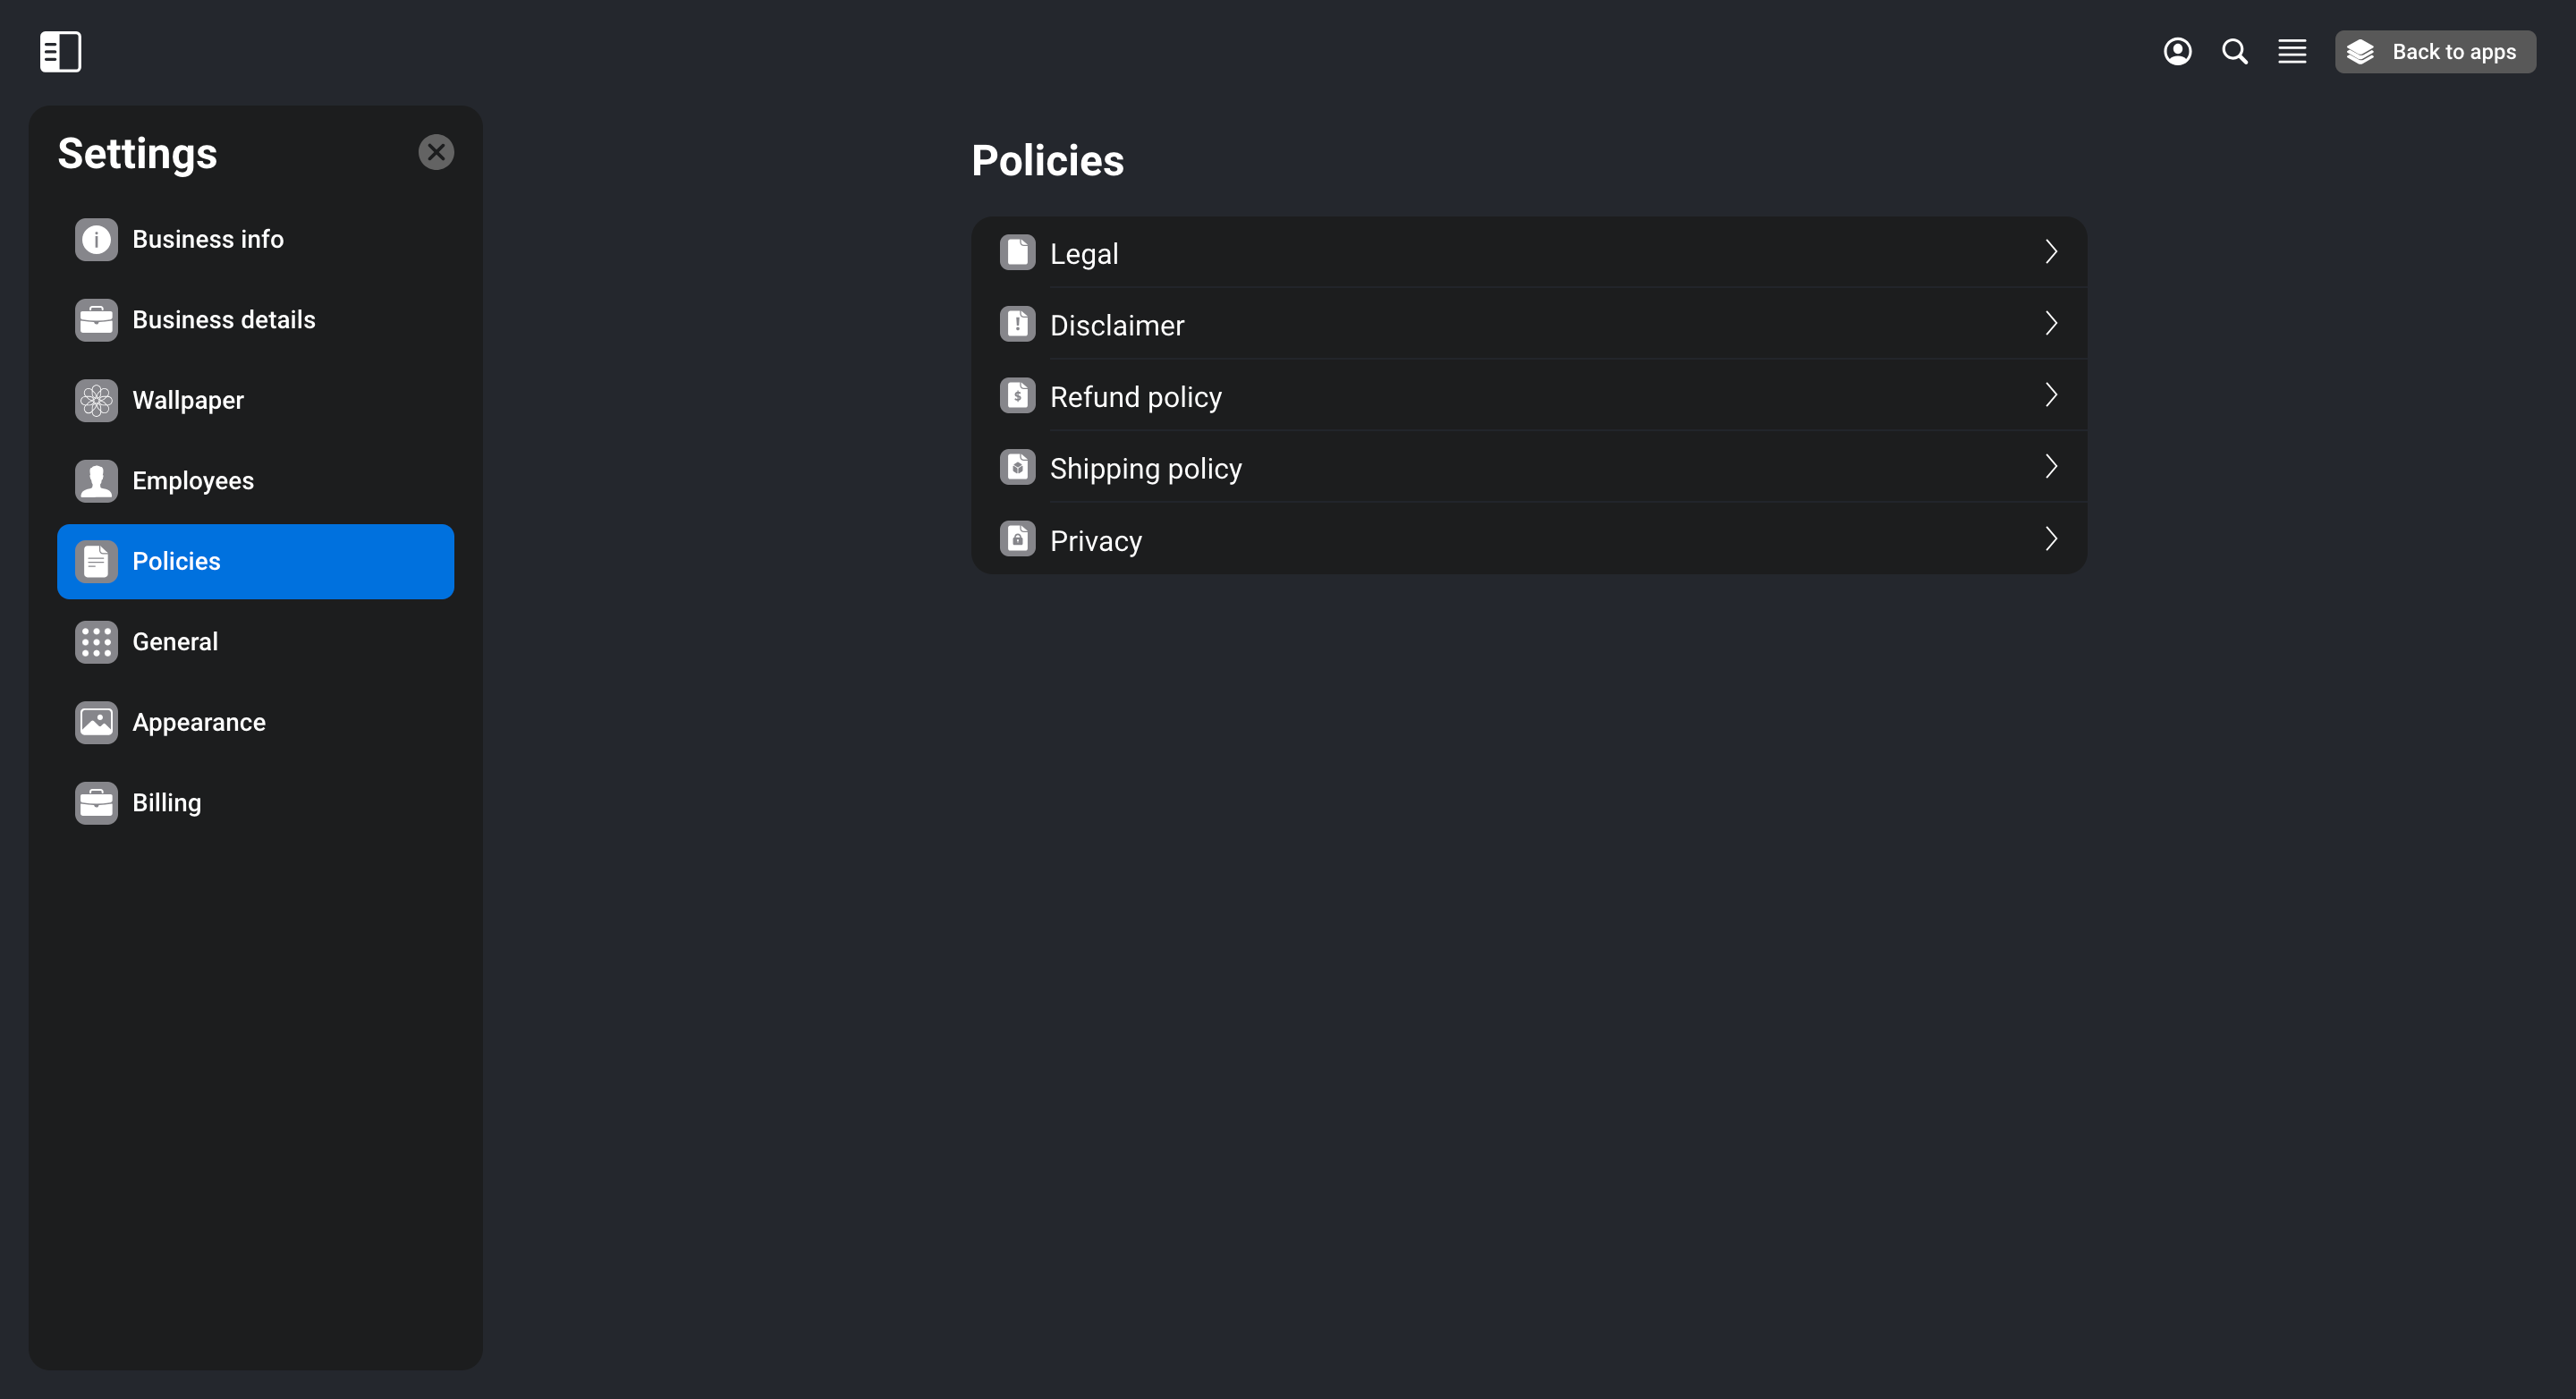Click the Back to apps button
Viewport: 2576px width, 1399px height.
[2434, 52]
